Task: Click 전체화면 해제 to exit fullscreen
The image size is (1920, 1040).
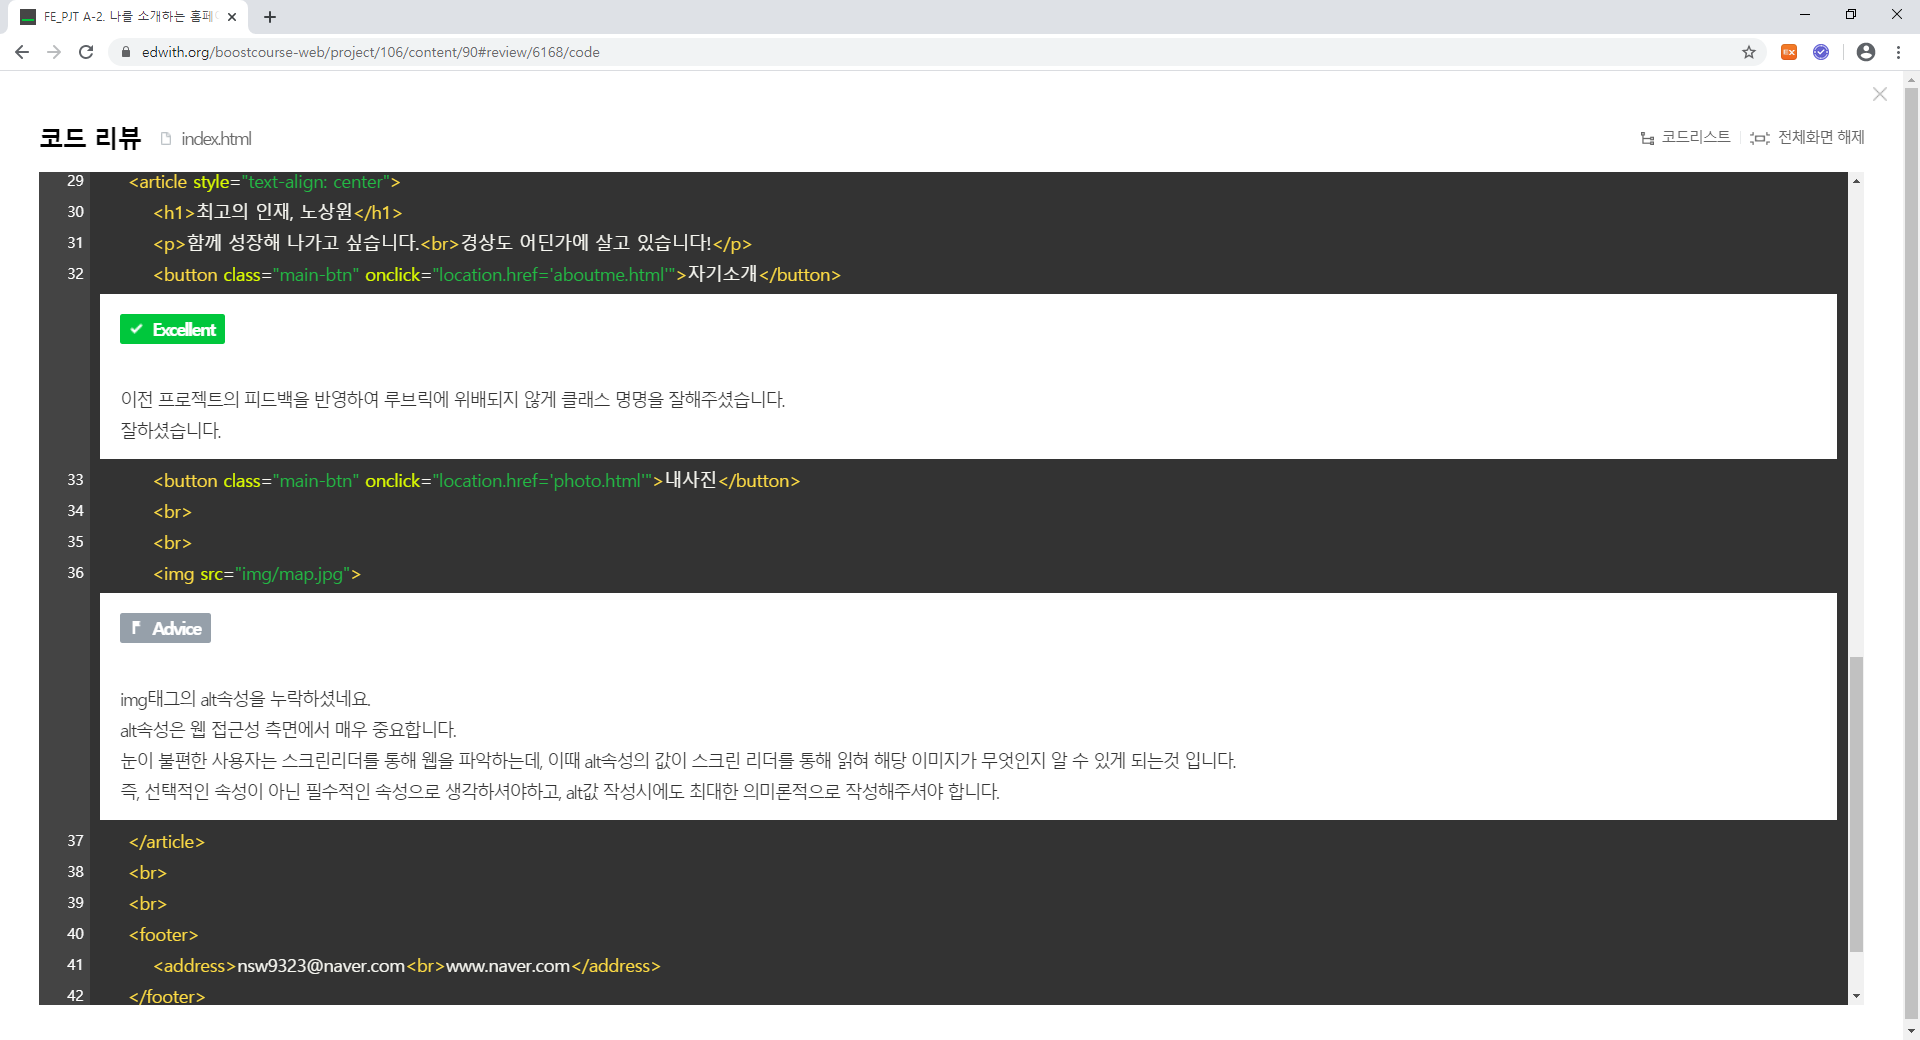Action: (x=1808, y=137)
